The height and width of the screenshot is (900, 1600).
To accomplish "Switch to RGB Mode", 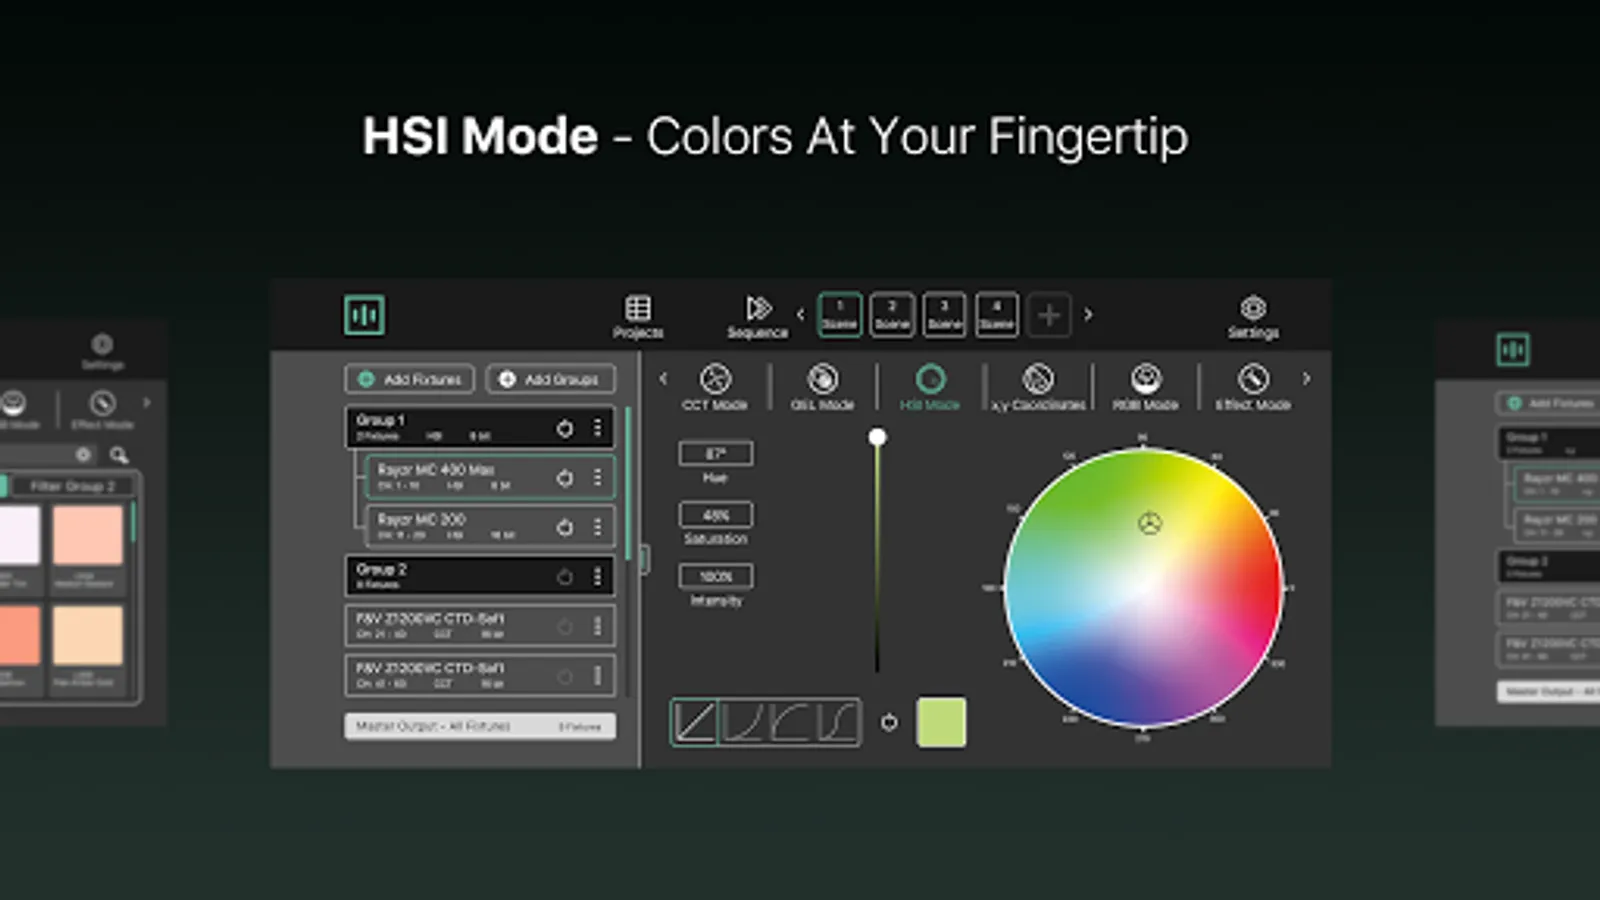I will click(1146, 387).
